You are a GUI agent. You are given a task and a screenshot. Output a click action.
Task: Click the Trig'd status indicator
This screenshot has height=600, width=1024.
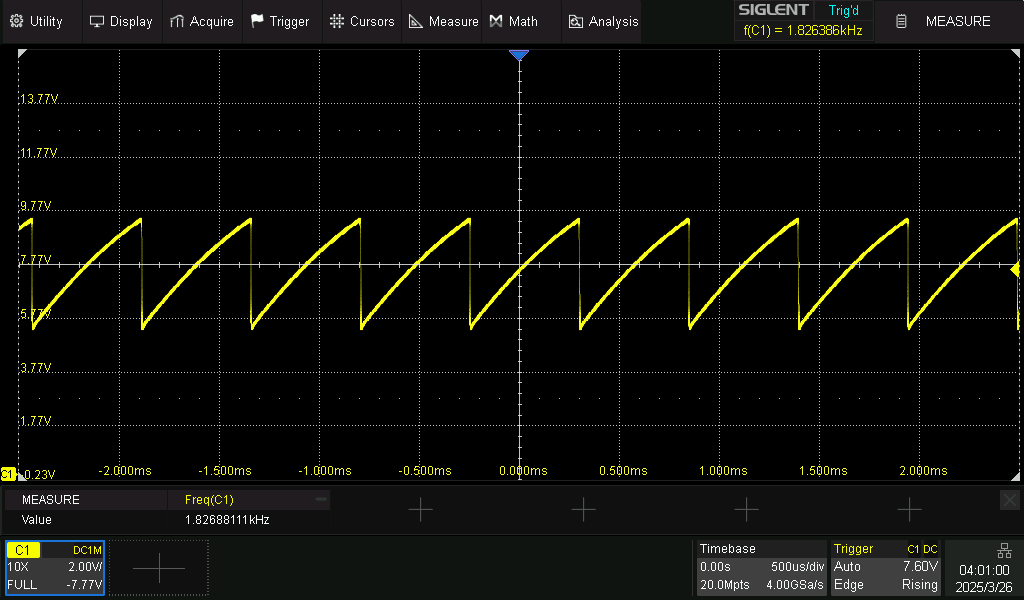tap(843, 10)
